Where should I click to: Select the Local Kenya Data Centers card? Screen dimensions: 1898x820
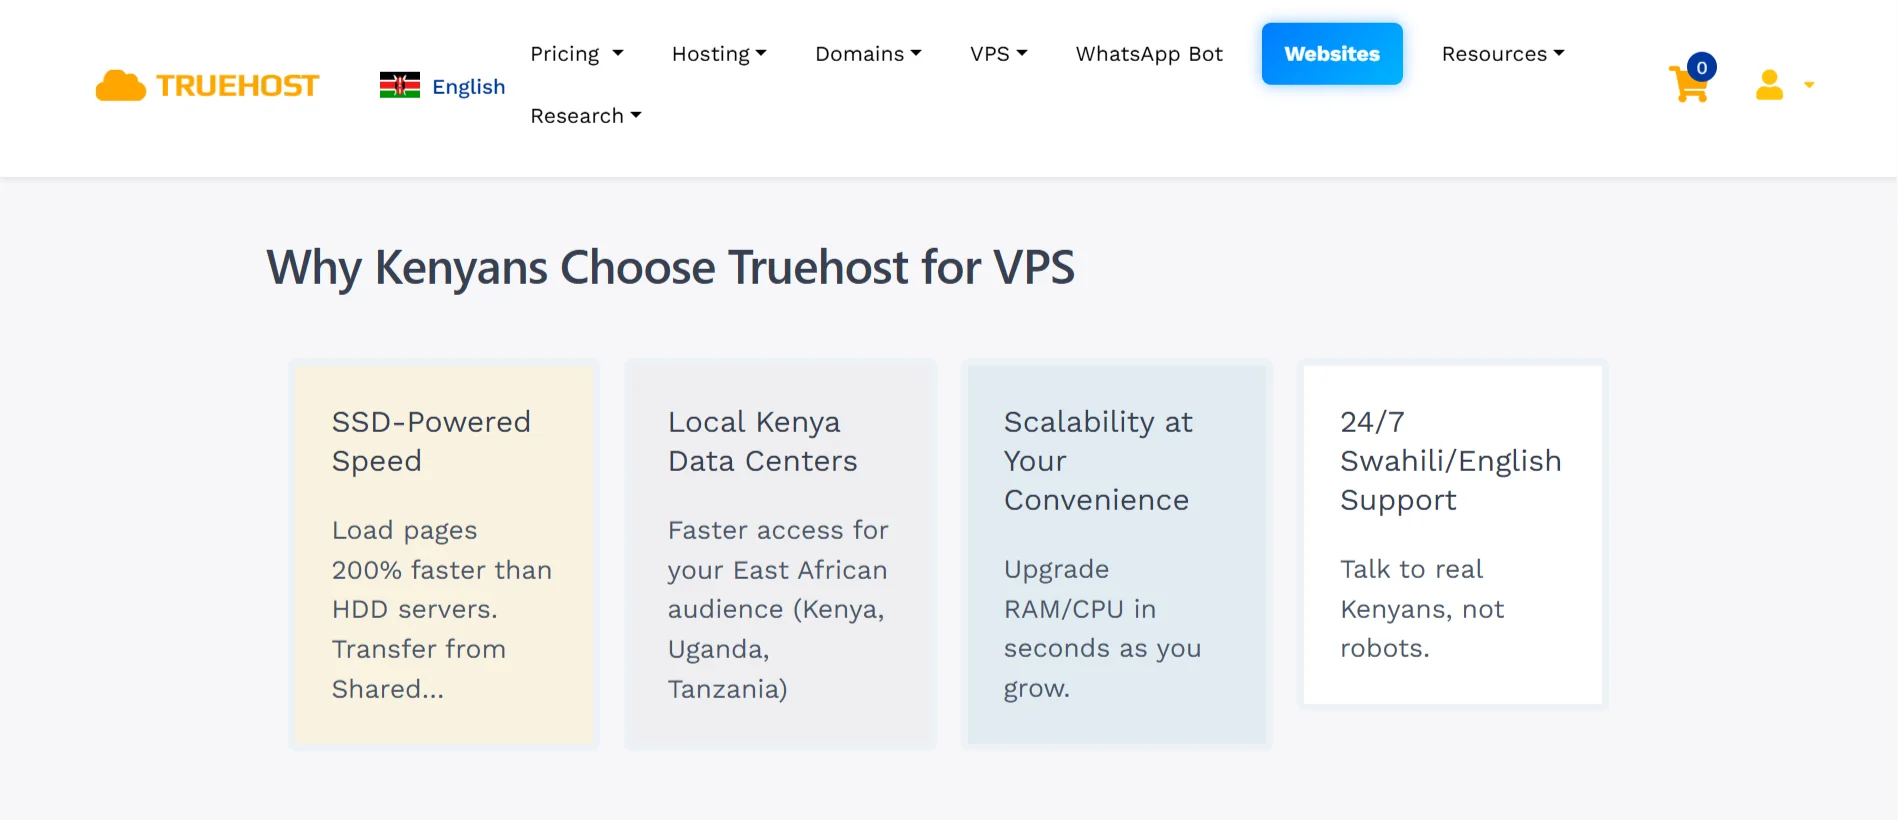(x=780, y=555)
